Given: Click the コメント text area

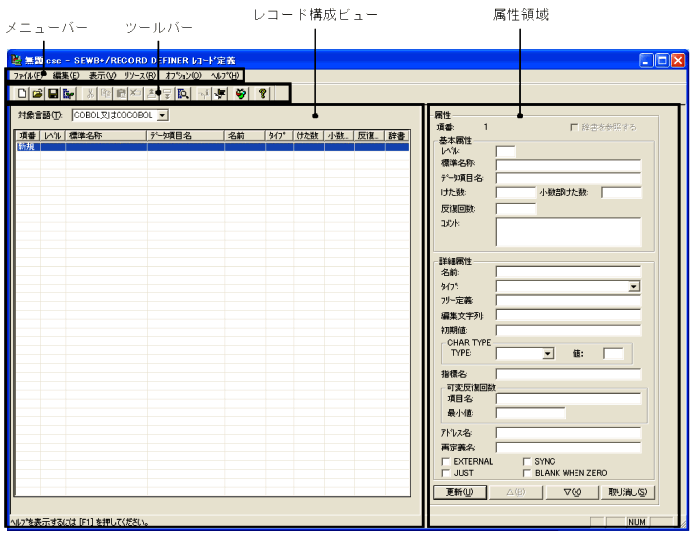Looking at the screenshot, I should [568, 232].
